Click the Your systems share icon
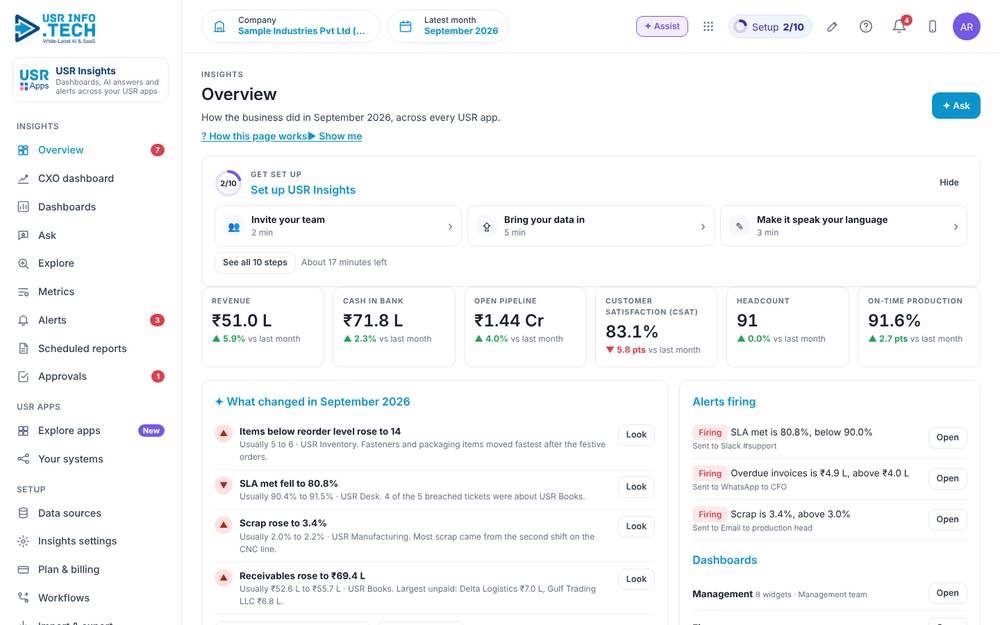The height and width of the screenshot is (625, 1000). tap(24, 459)
